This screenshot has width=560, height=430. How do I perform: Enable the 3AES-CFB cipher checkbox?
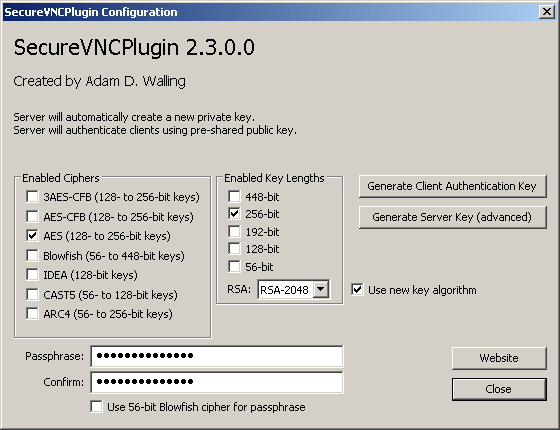[32, 196]
